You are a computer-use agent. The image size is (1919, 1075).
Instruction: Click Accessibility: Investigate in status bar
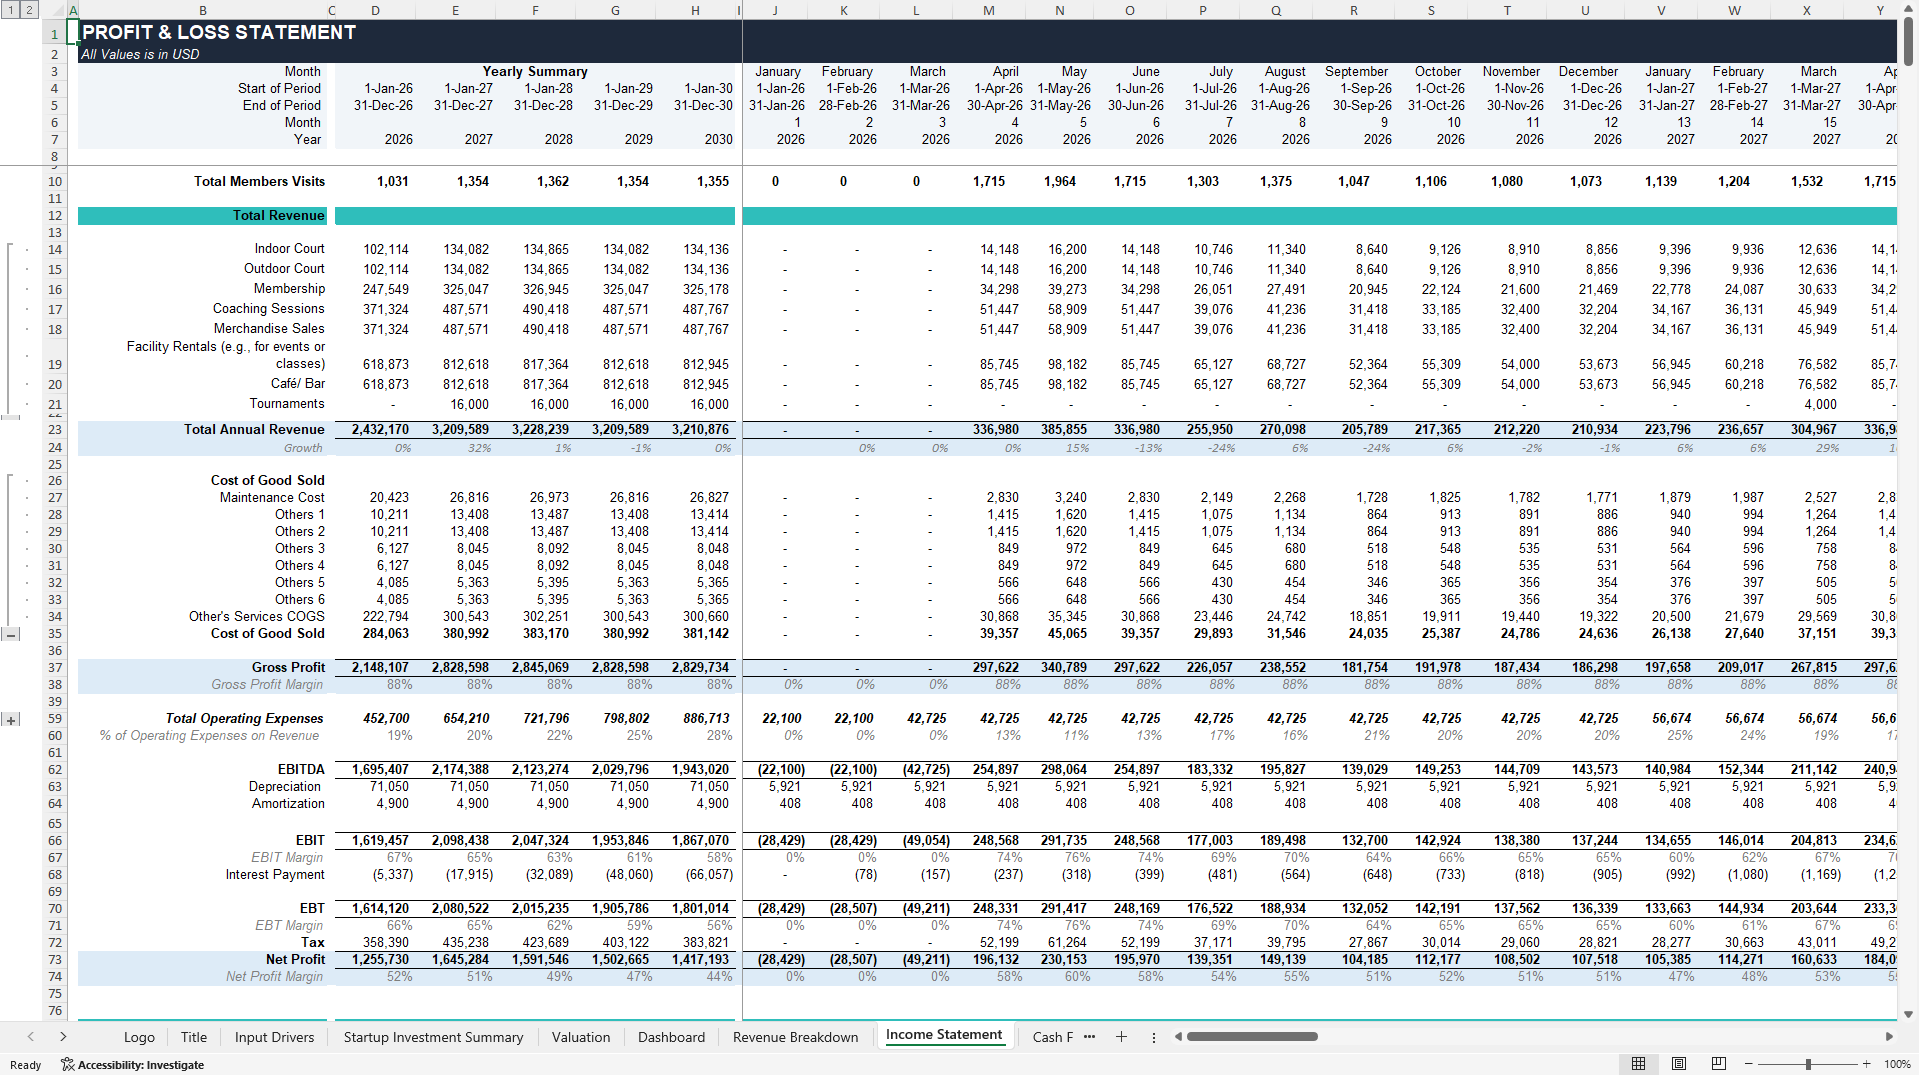(x=133, y=1065)
